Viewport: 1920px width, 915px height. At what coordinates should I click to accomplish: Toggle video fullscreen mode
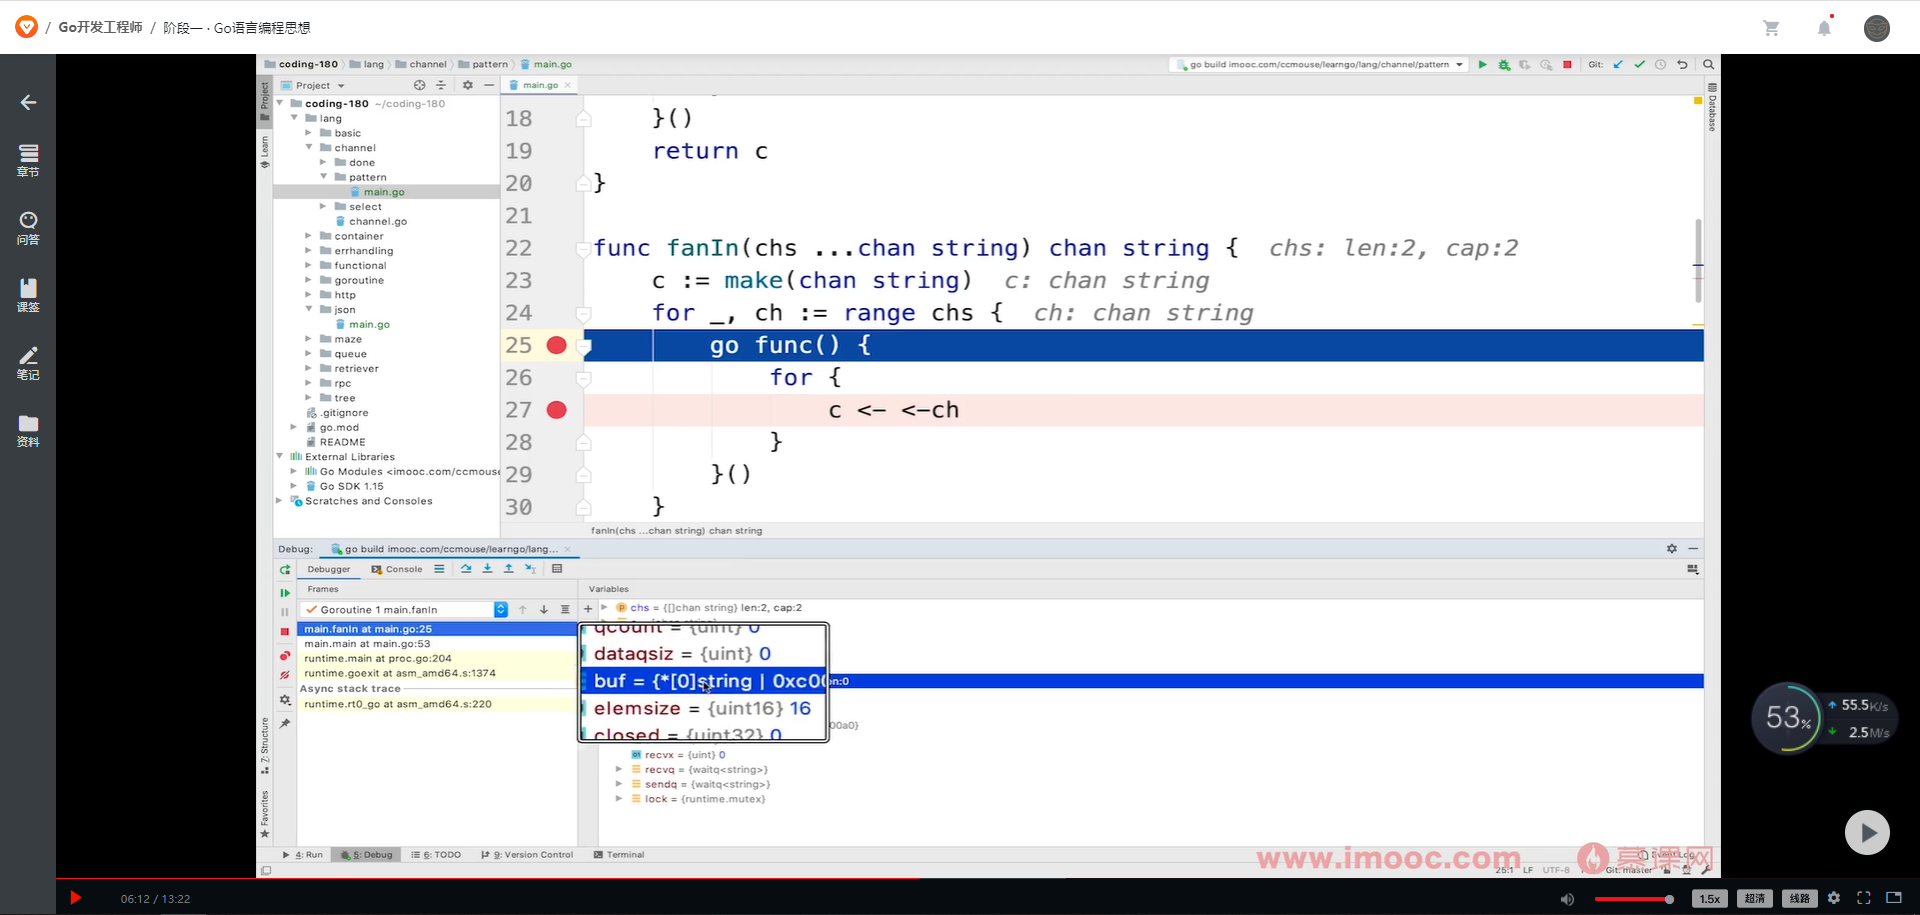tap(1864, 898)
